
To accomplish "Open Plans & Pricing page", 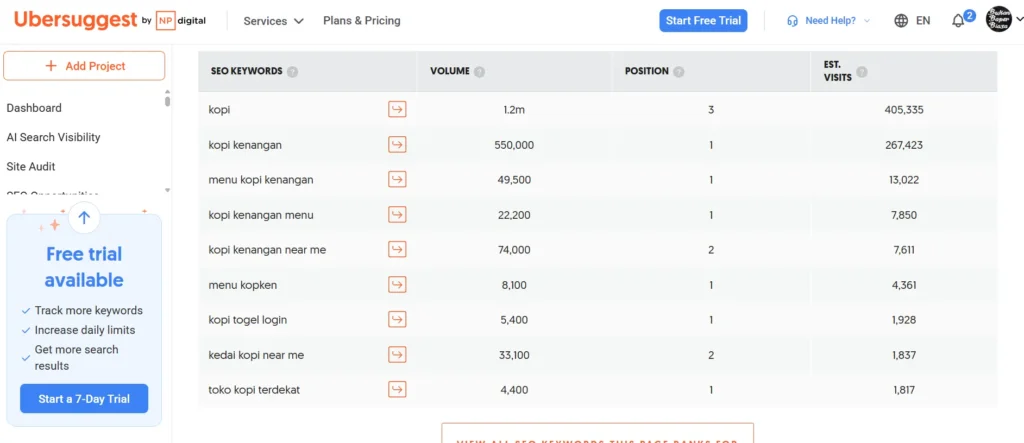I will tap(362, 21).
